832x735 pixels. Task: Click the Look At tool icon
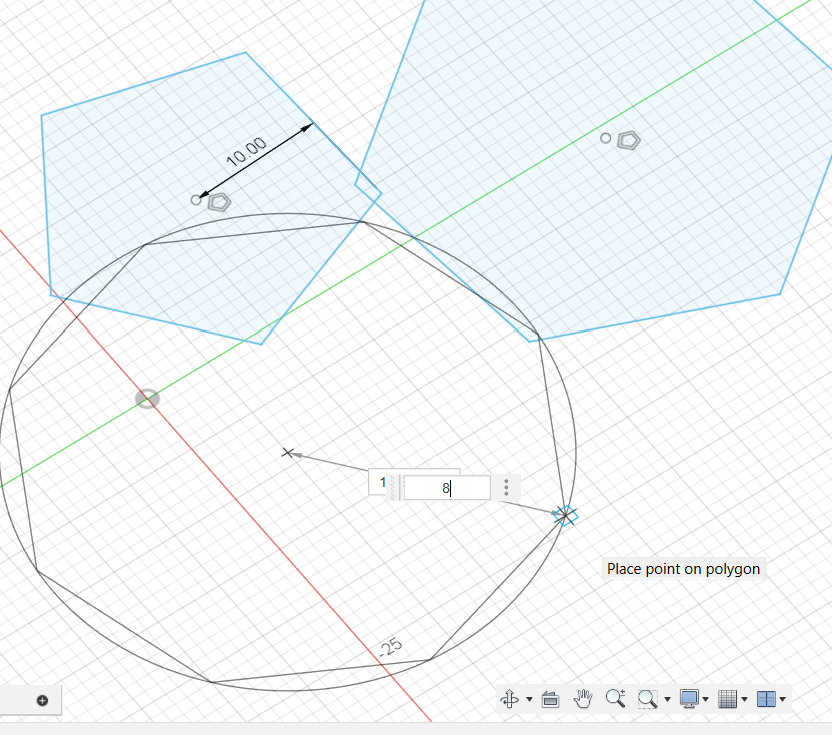550,699
